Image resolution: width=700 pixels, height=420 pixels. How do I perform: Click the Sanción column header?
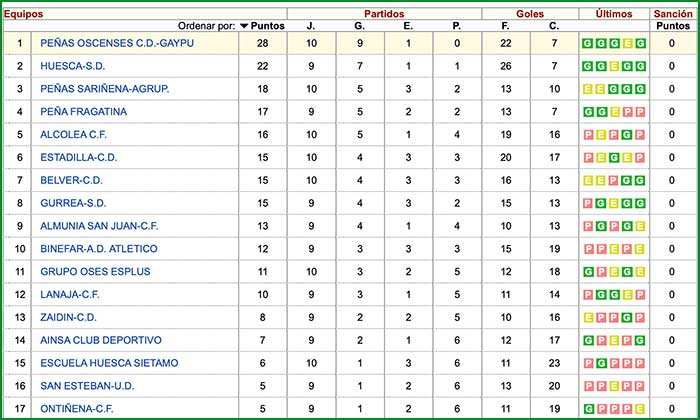[672, 12]
